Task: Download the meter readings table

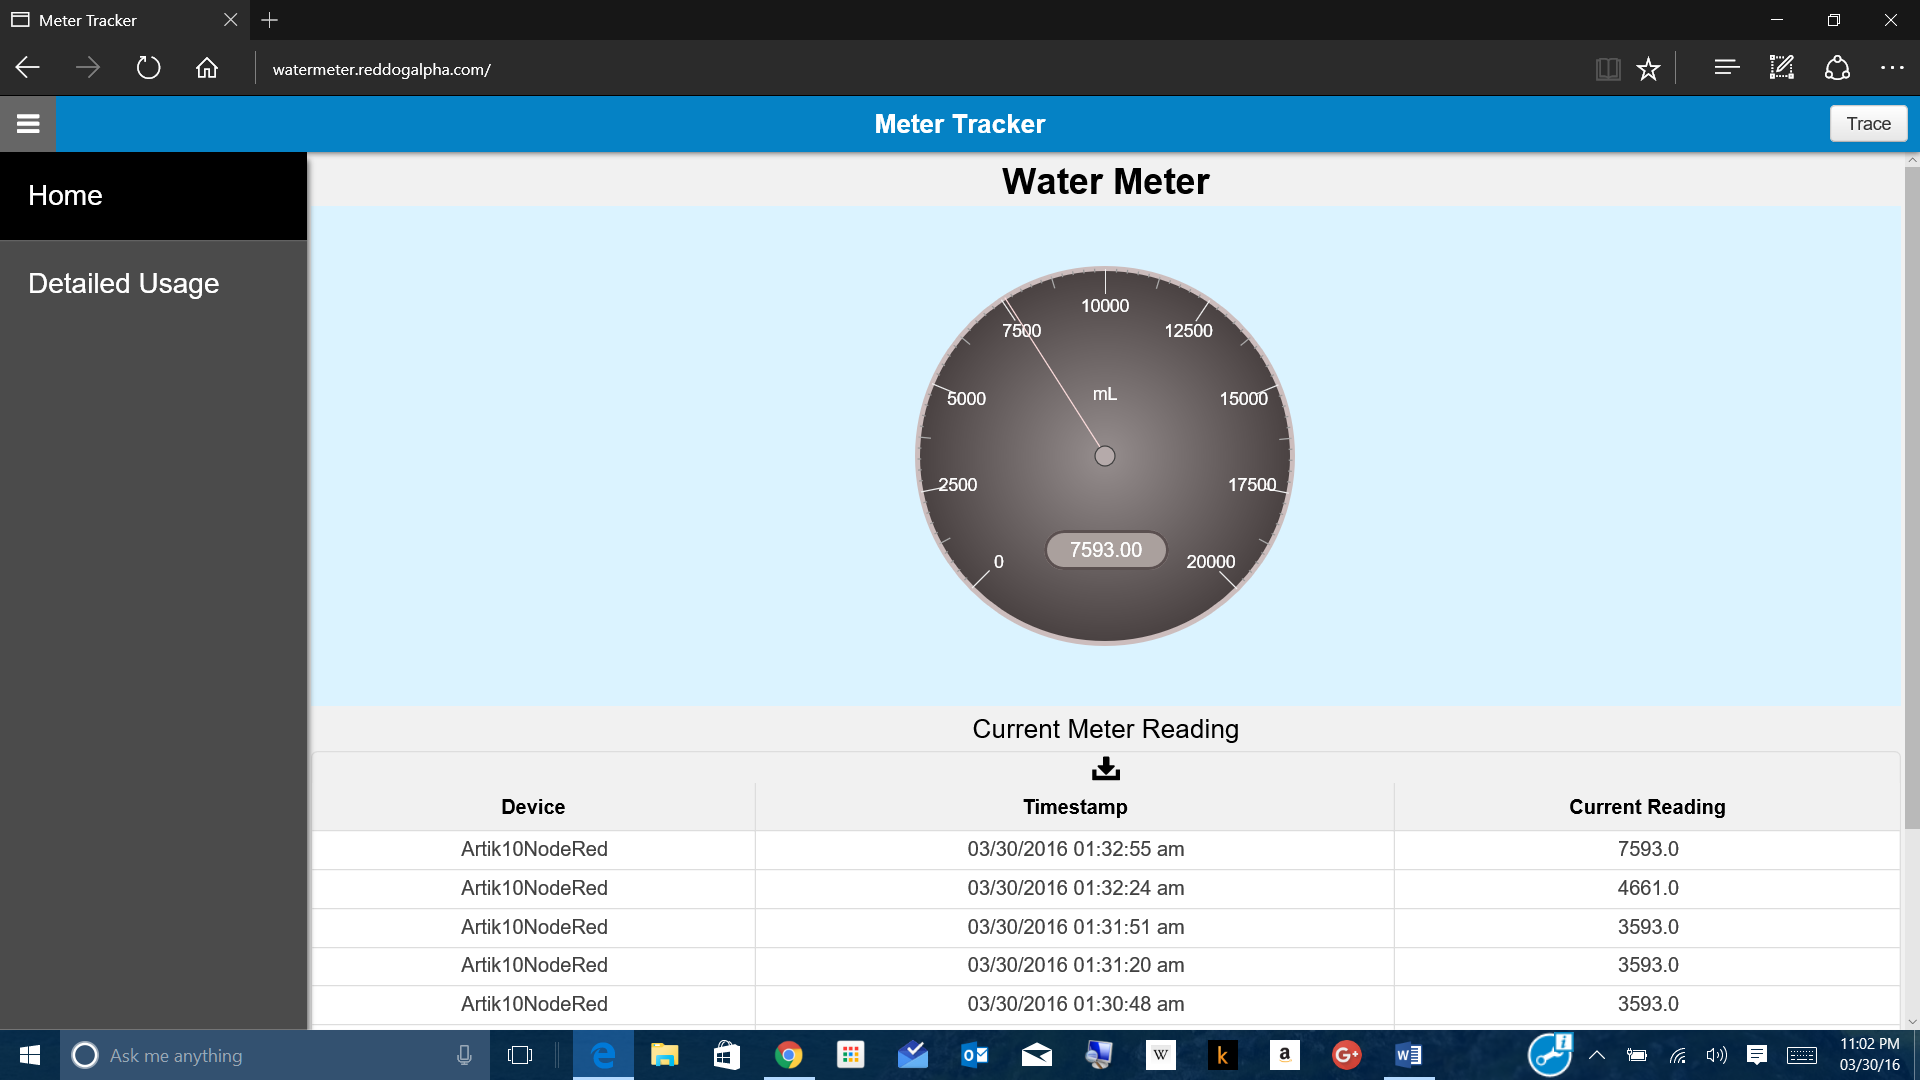Action: 1105,768
